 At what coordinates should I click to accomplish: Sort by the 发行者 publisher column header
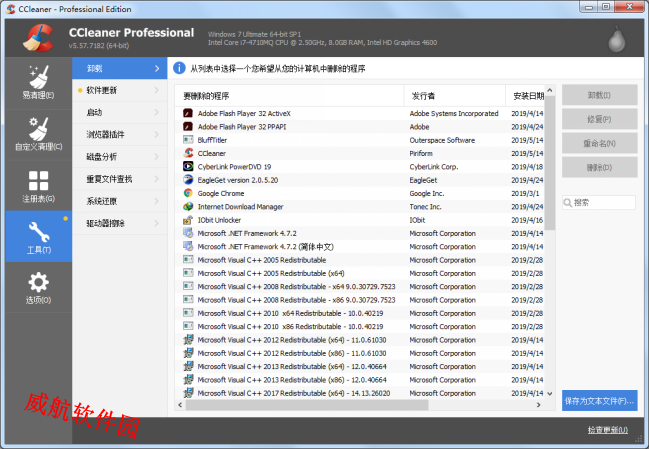tap(454, 96)
